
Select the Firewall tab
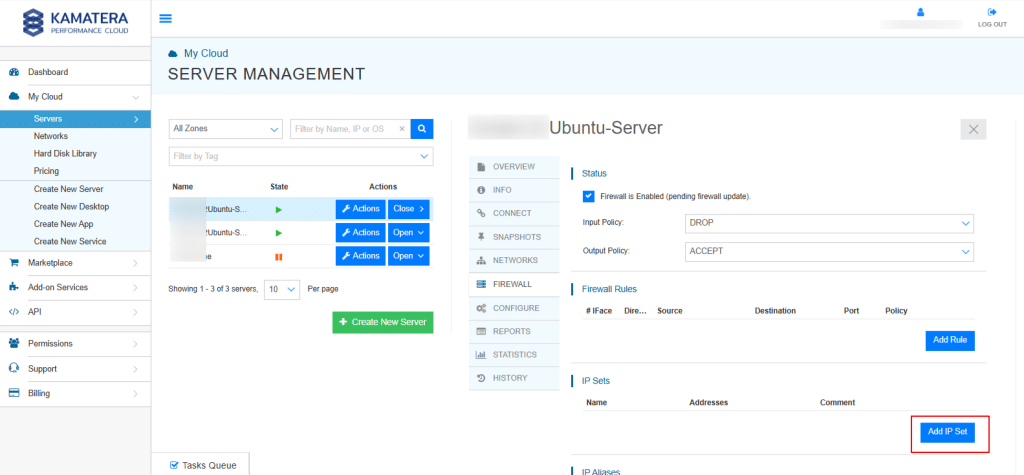point(514,285)
